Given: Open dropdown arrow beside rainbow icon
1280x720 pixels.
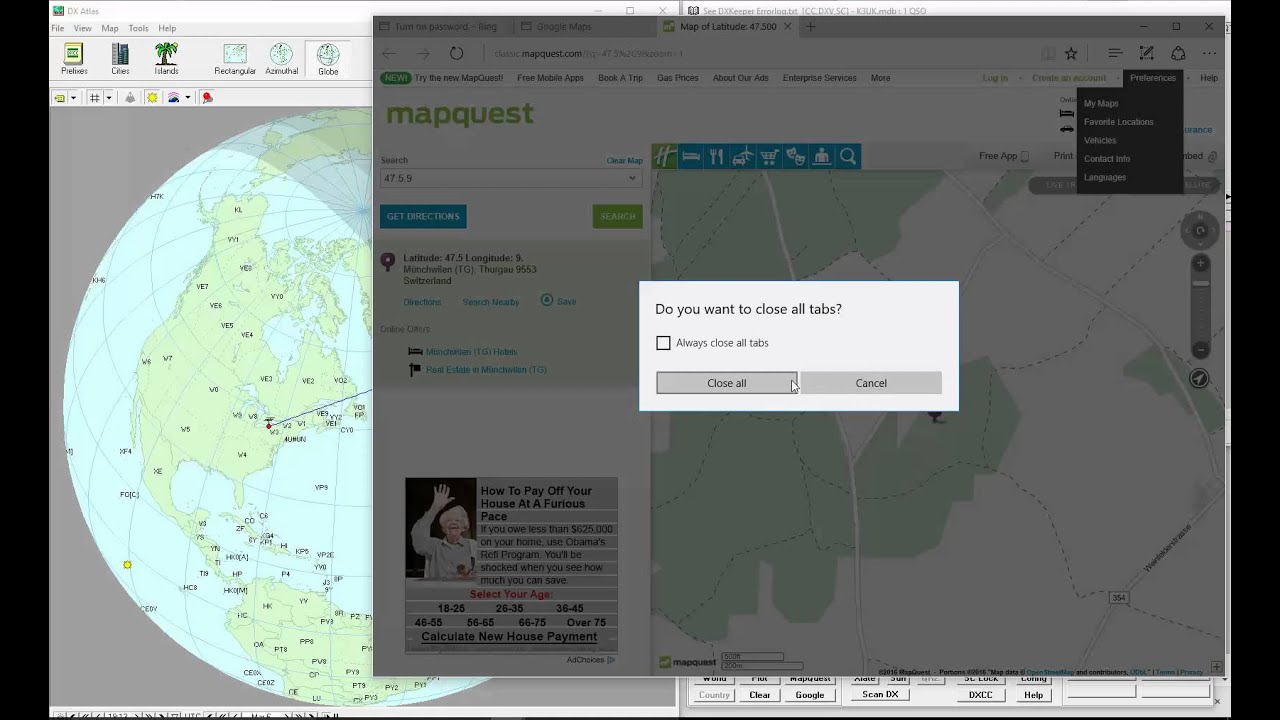Looking at the screenshot, I should [x=187, y=98].
